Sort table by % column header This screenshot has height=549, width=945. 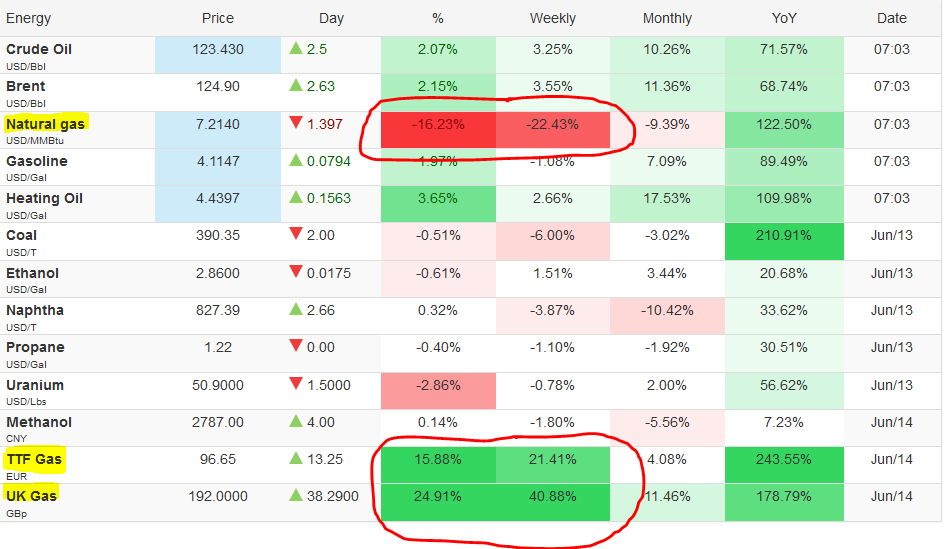click(x=438, y=18)
